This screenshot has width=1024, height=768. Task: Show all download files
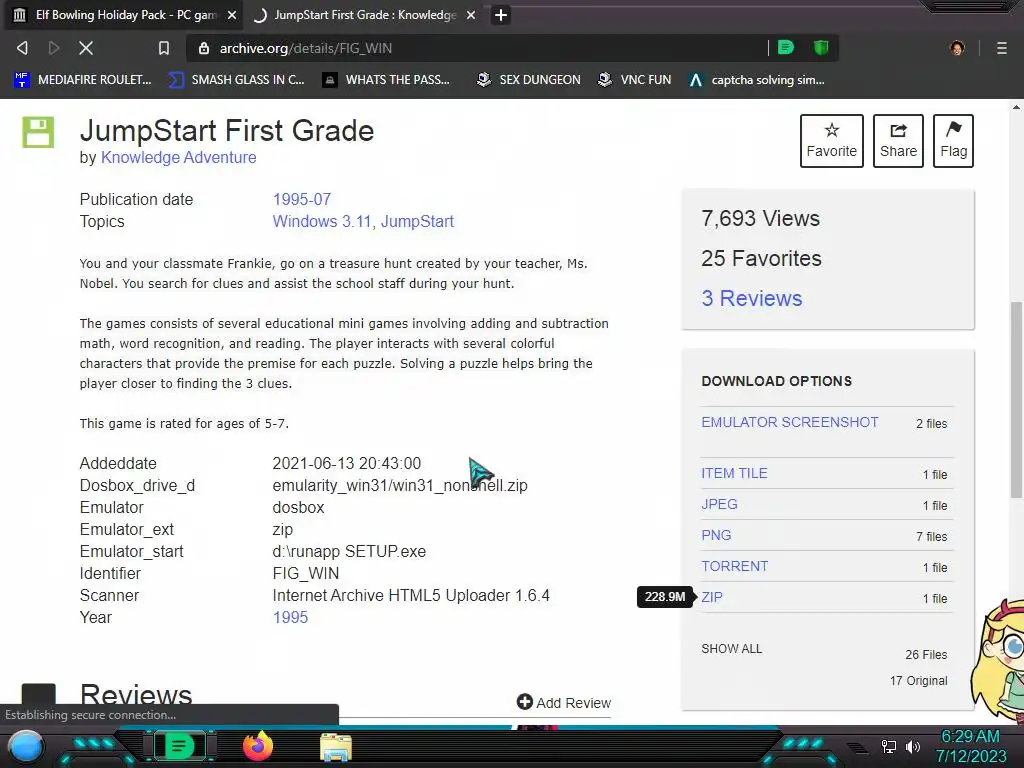(731, 648)
